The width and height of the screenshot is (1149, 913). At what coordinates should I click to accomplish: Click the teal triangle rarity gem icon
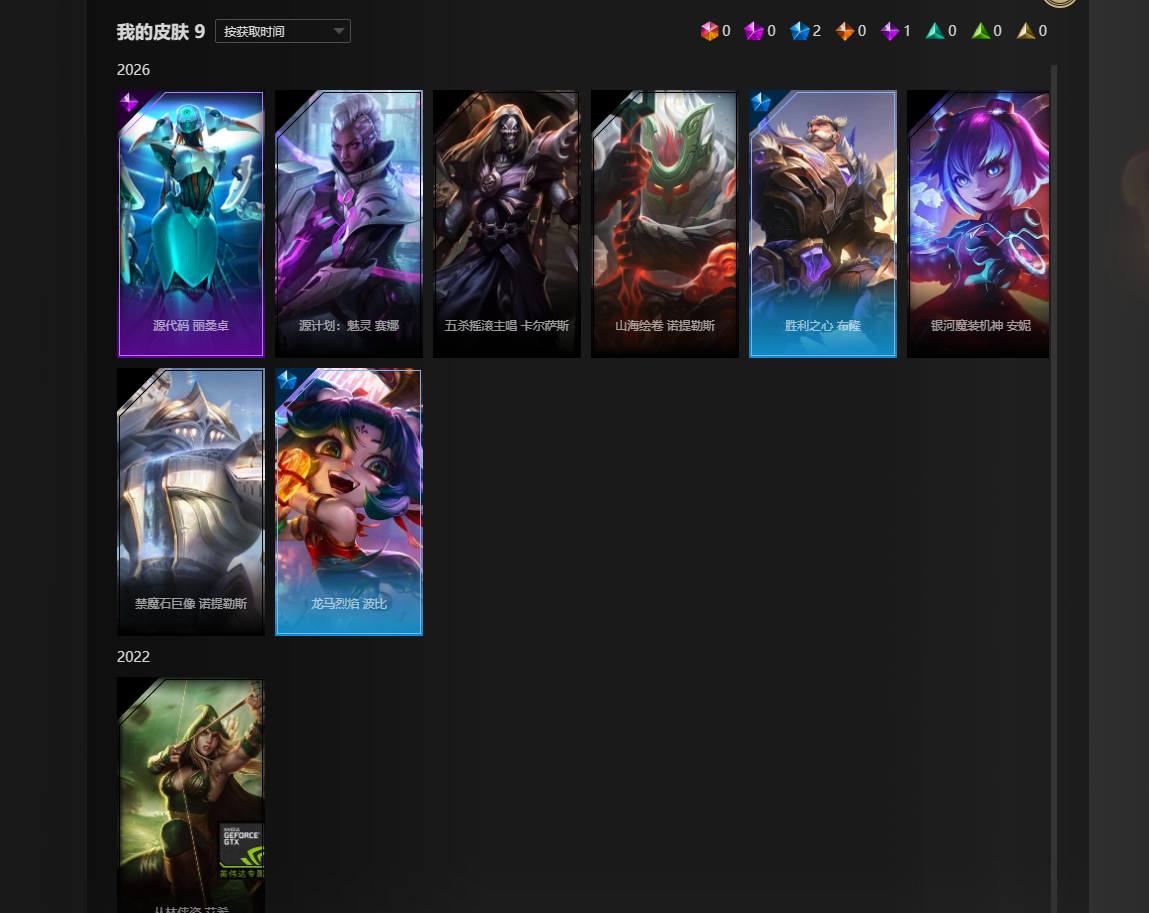click(935, 31)
